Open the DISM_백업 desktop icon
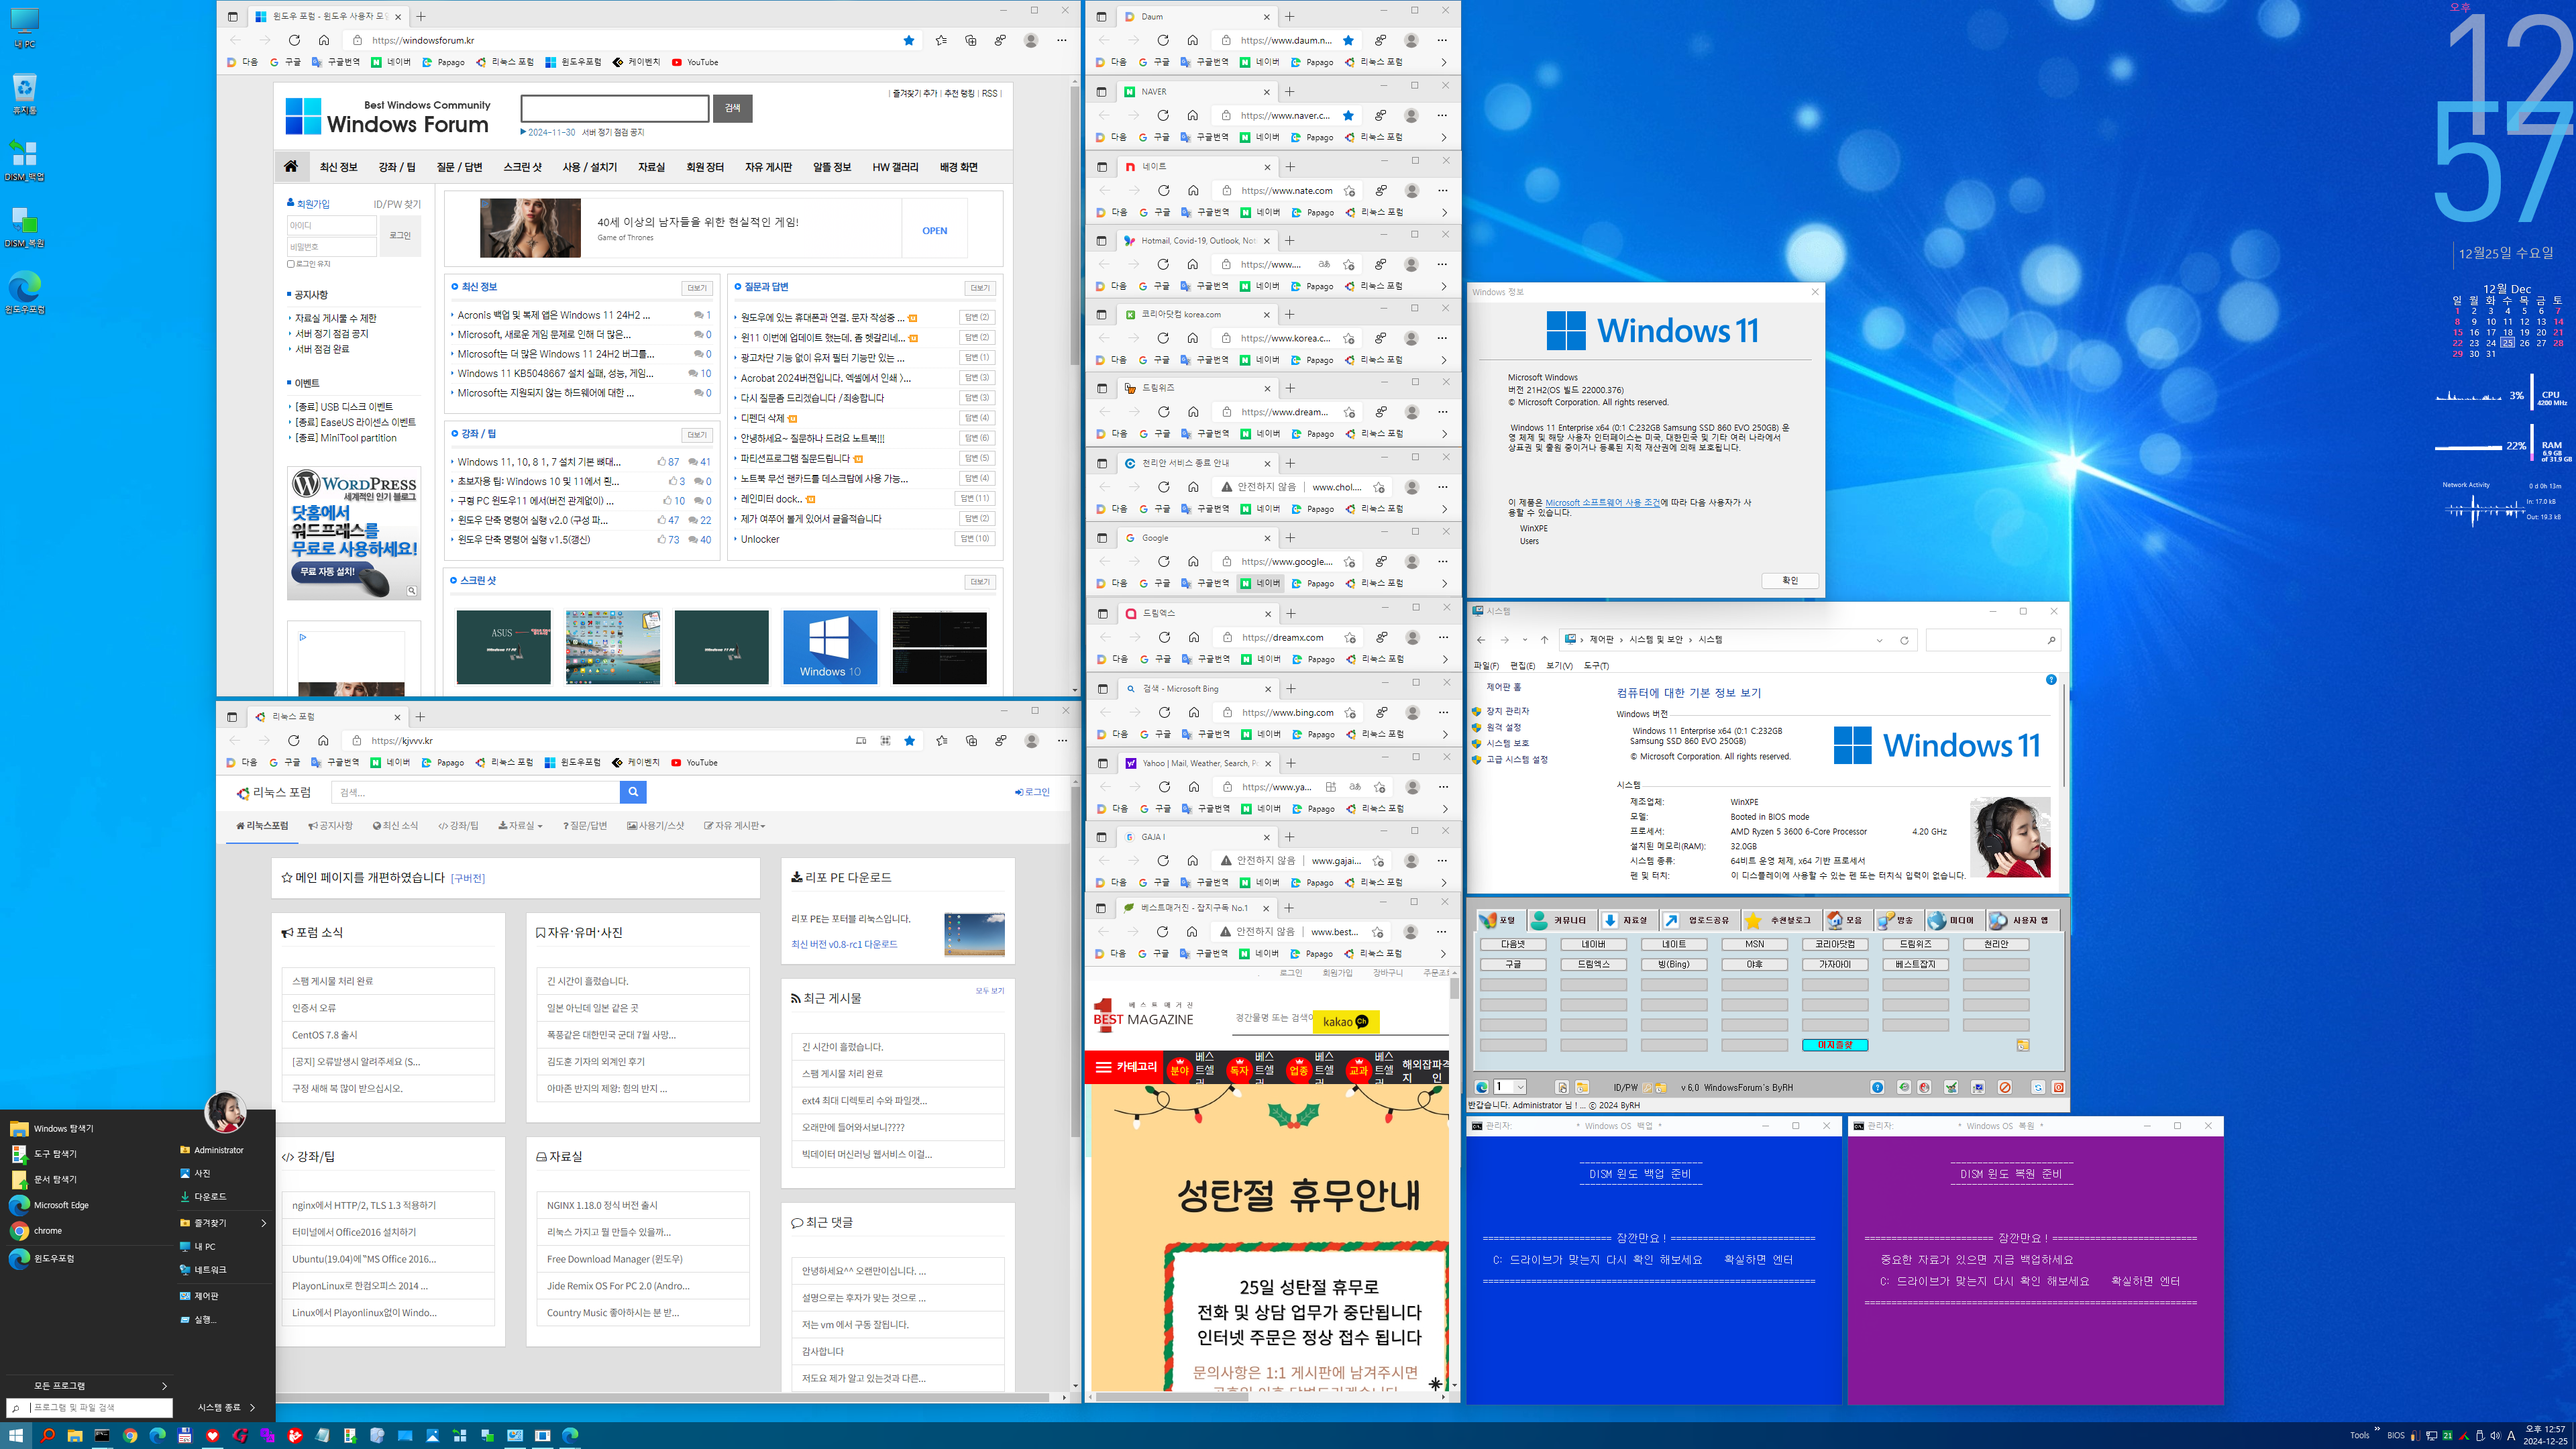 [24, 160]
